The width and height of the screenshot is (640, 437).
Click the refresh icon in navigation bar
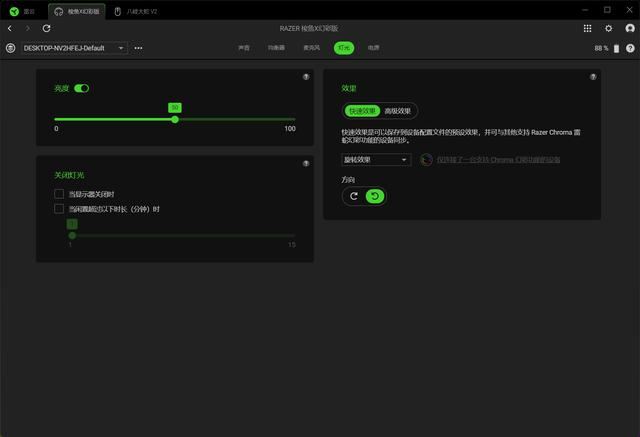click(46, 28)
